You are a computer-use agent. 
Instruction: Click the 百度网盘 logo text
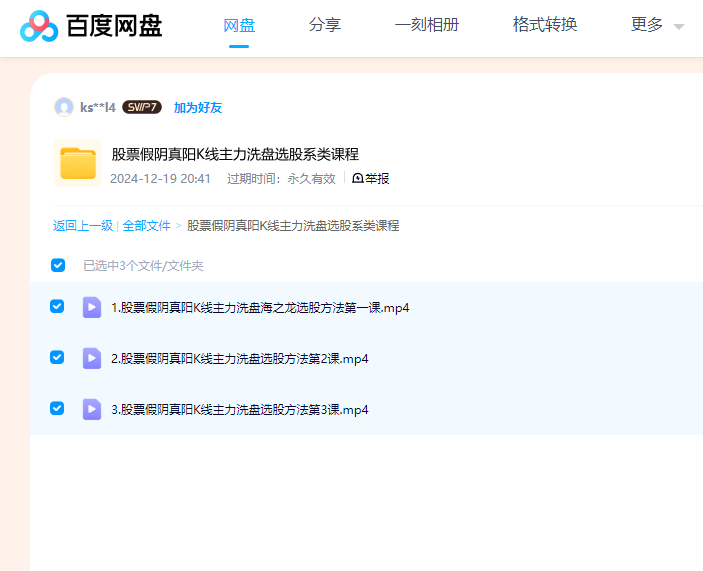pos(114,26)
